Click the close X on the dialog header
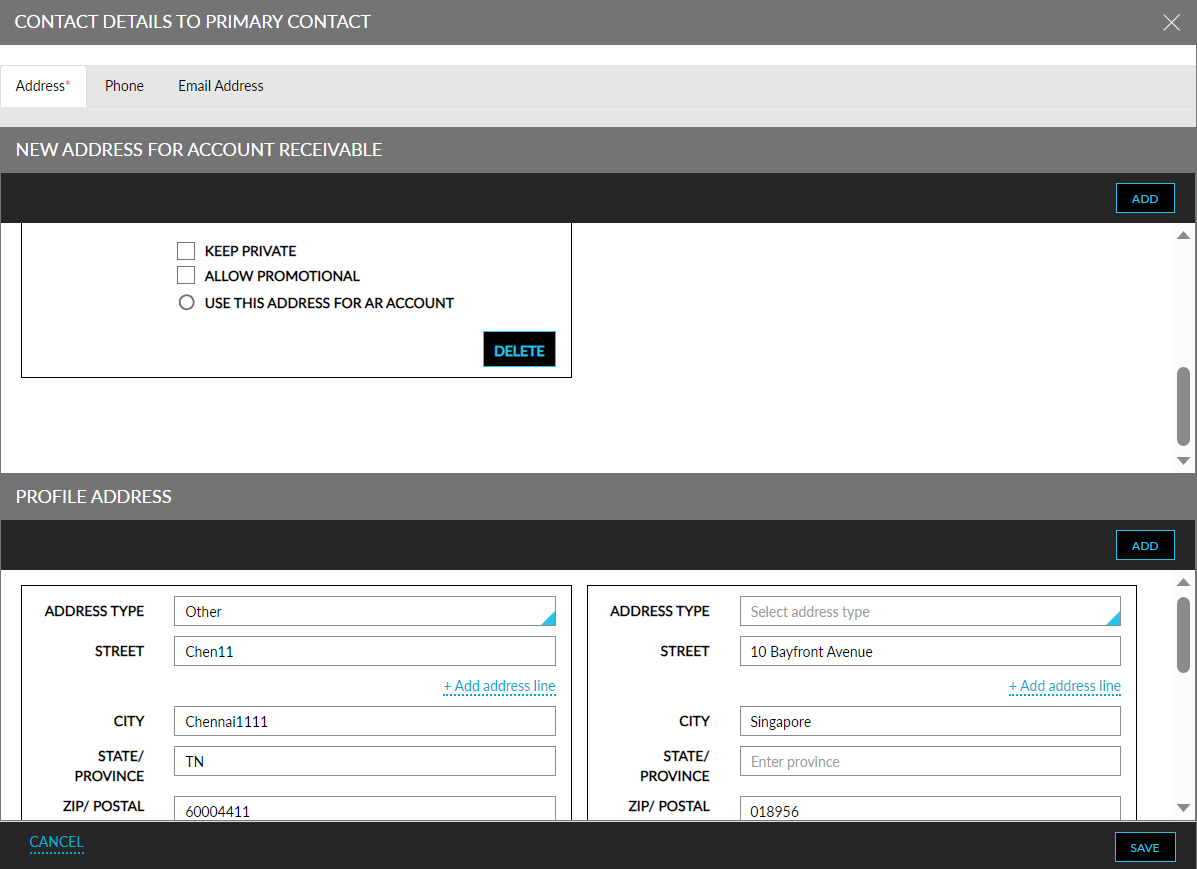1197x869 pixels. click(1171, 22)
